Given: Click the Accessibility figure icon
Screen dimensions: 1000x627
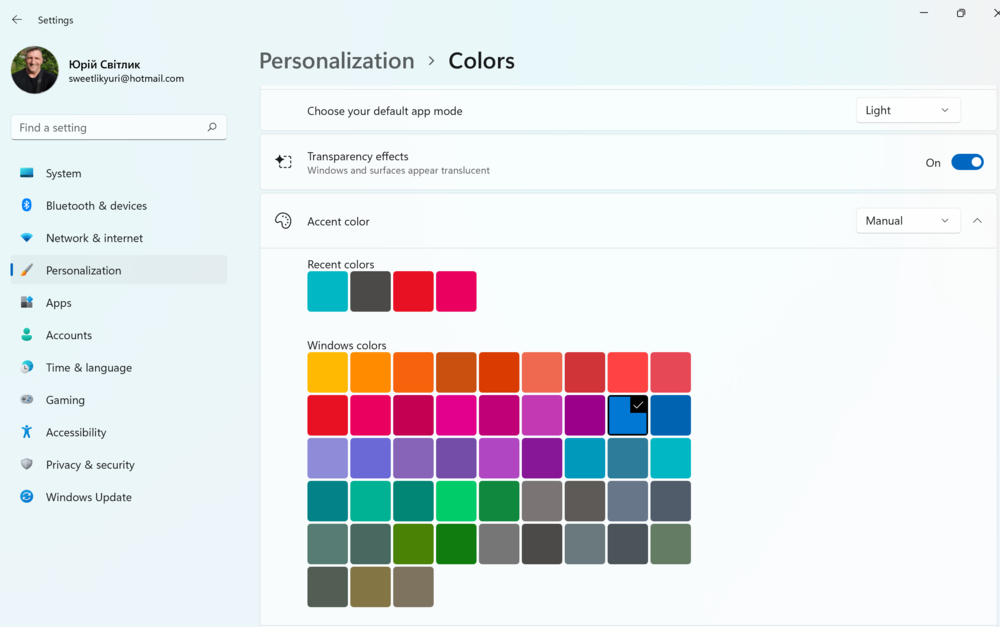Looking at the screenshot, I should (27, 432).
